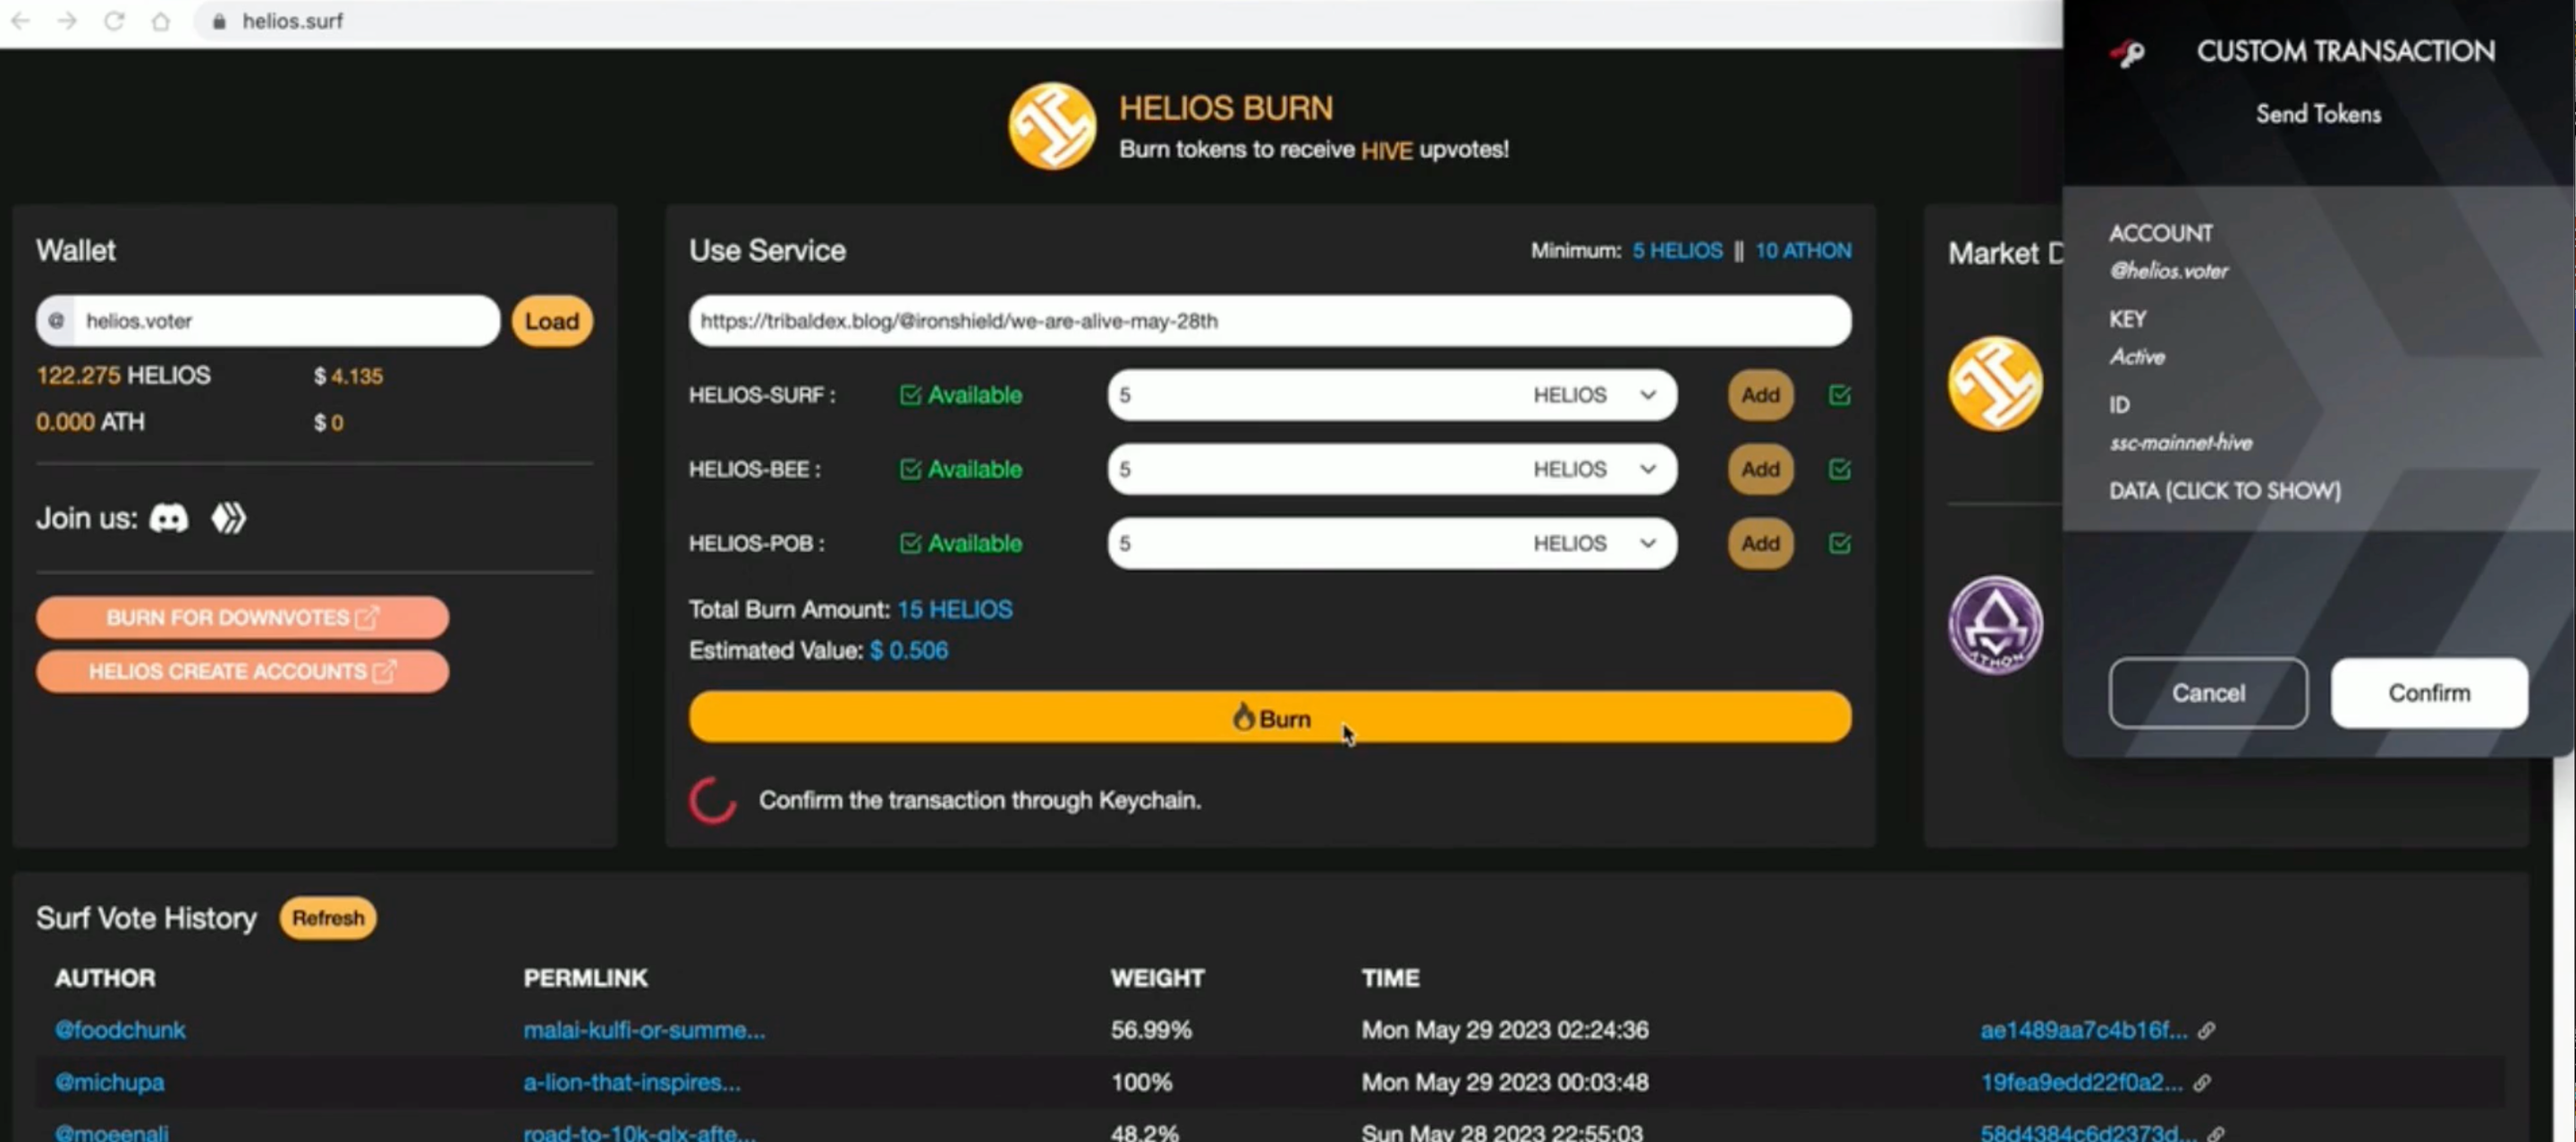Click the Helios Burn logo in header
The width and height of the screenshot is (2576, 1142).
click(x=1052, y=127)
